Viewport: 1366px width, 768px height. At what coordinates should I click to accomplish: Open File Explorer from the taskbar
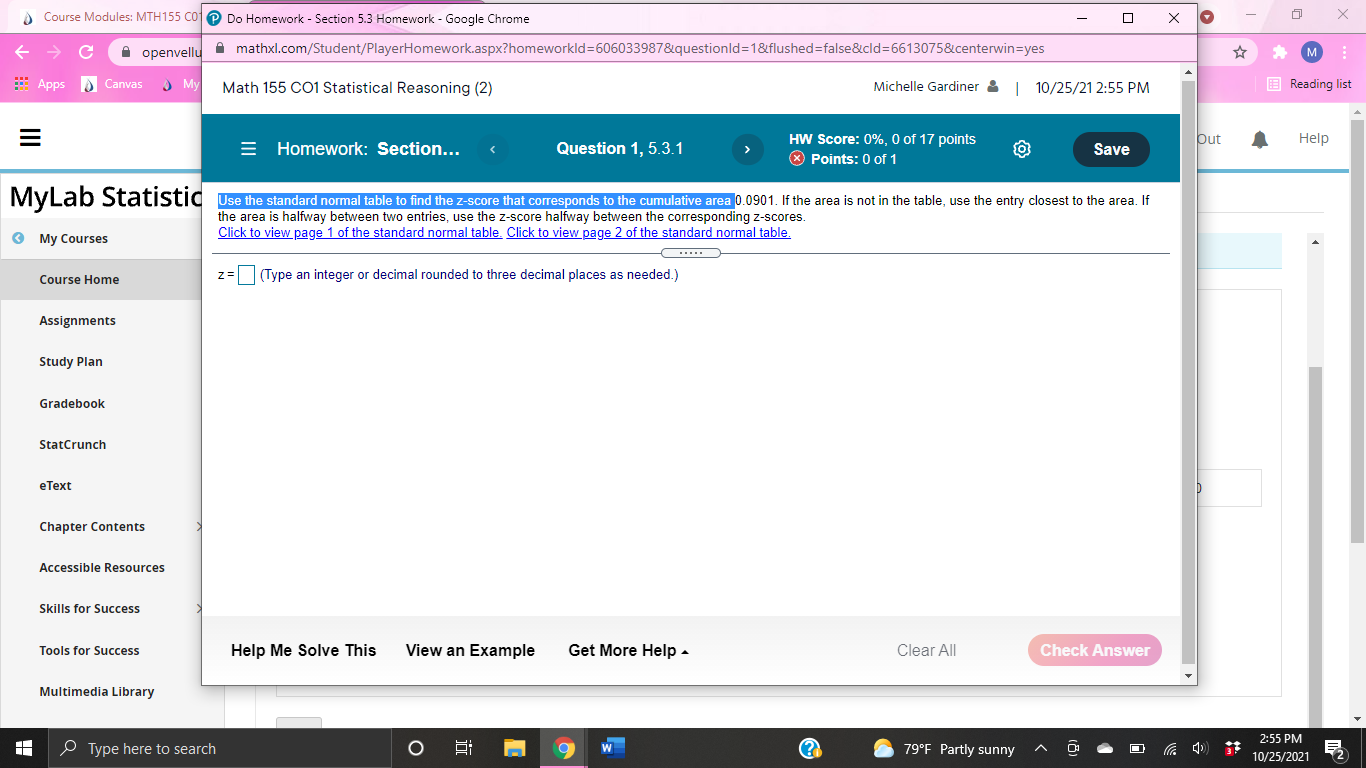pyautogui.click(x=514, y=748)
